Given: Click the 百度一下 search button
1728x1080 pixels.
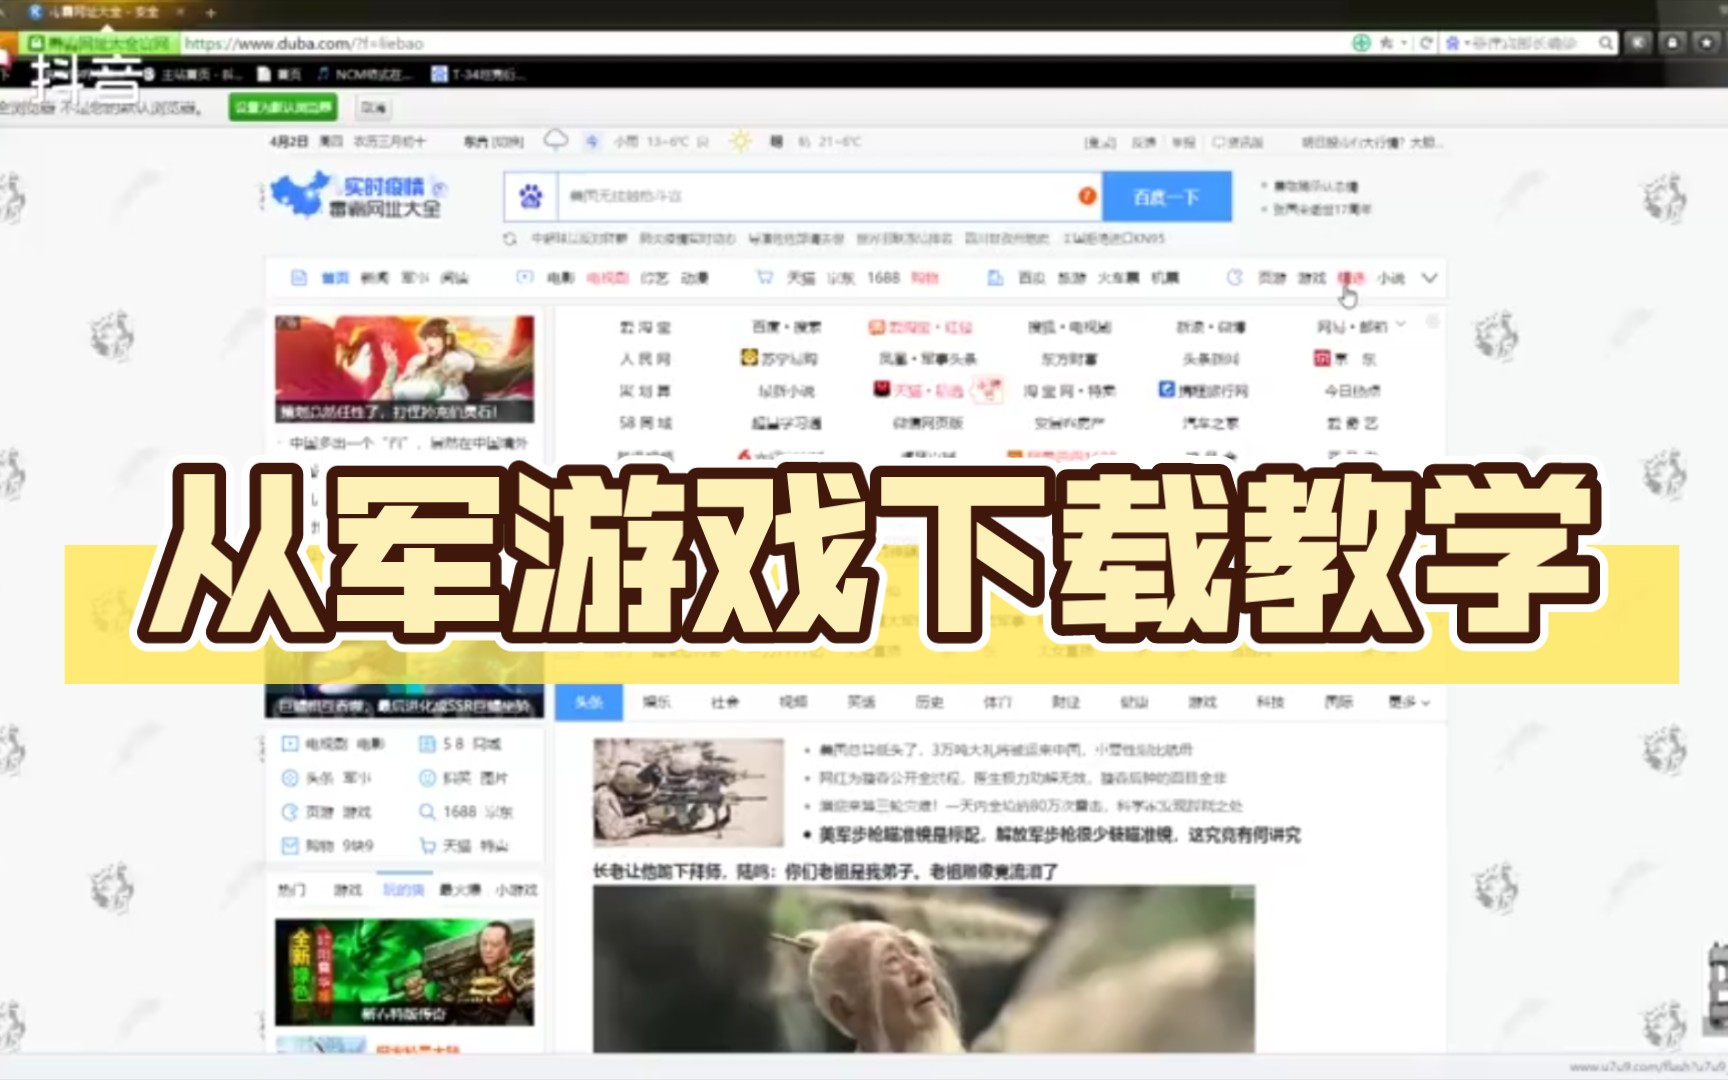Looking at the screenshot, I should pyautogui.click(x=1166, y=197).
